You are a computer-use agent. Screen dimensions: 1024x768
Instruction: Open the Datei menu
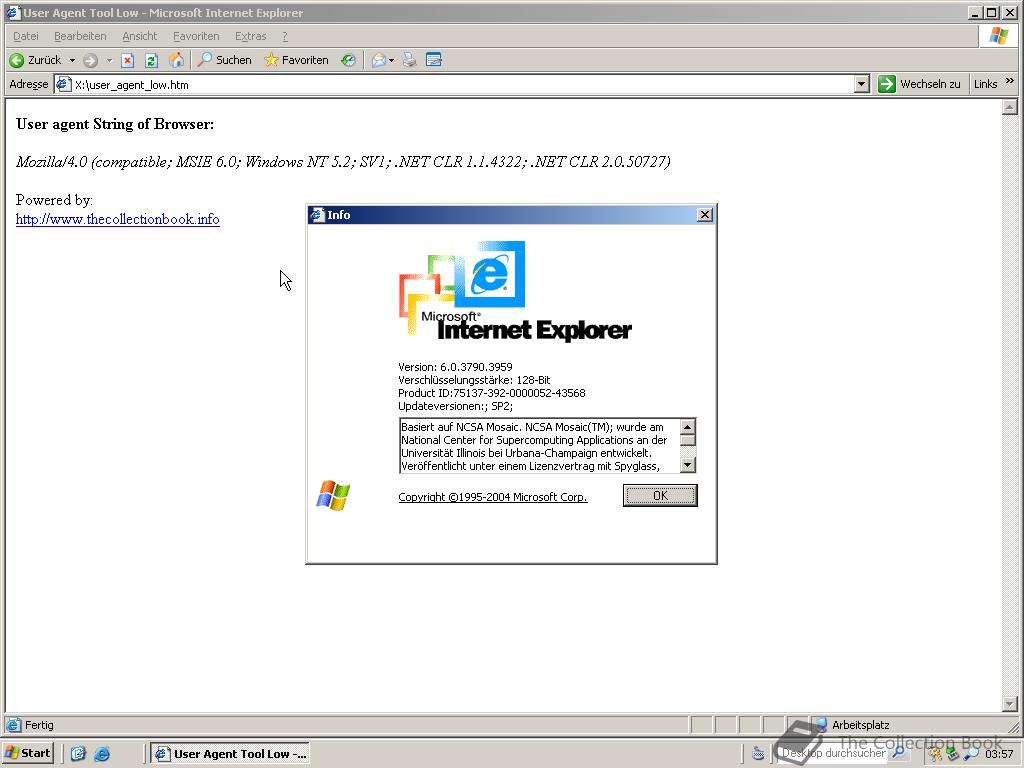coord(25,36)
